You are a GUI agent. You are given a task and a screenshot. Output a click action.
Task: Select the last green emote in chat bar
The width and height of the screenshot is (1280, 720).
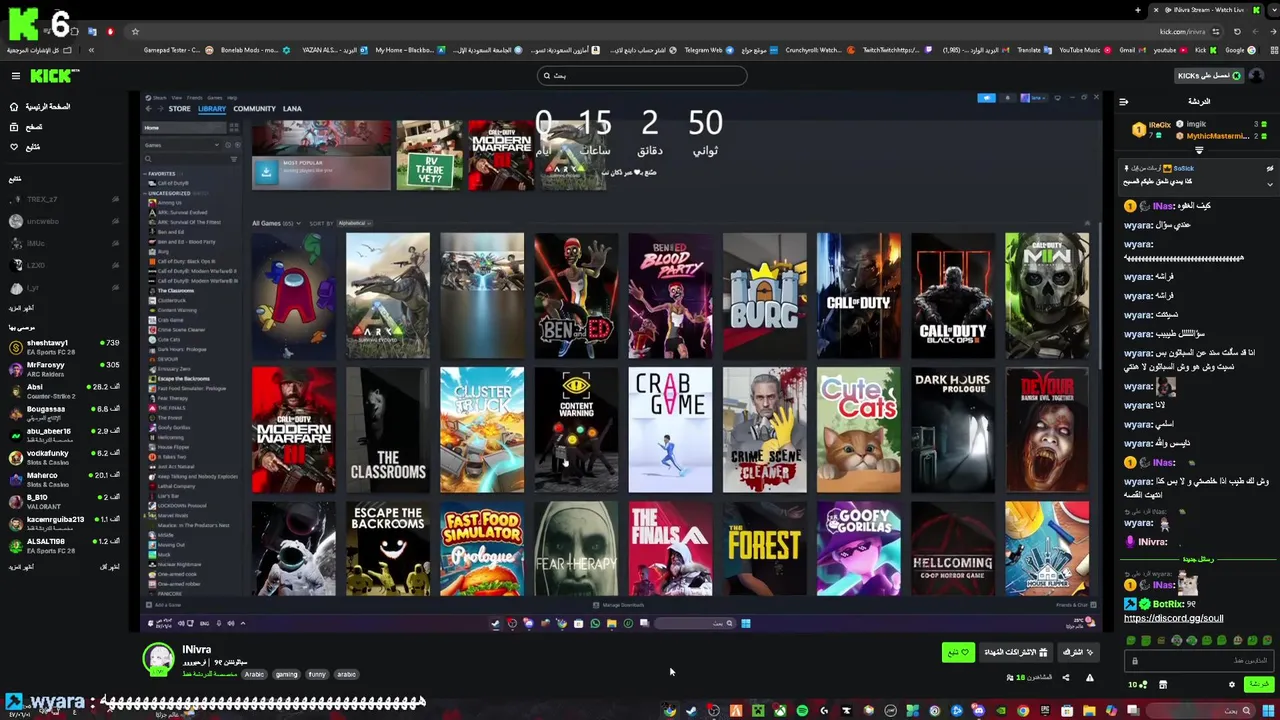[x=1267, y=640]
